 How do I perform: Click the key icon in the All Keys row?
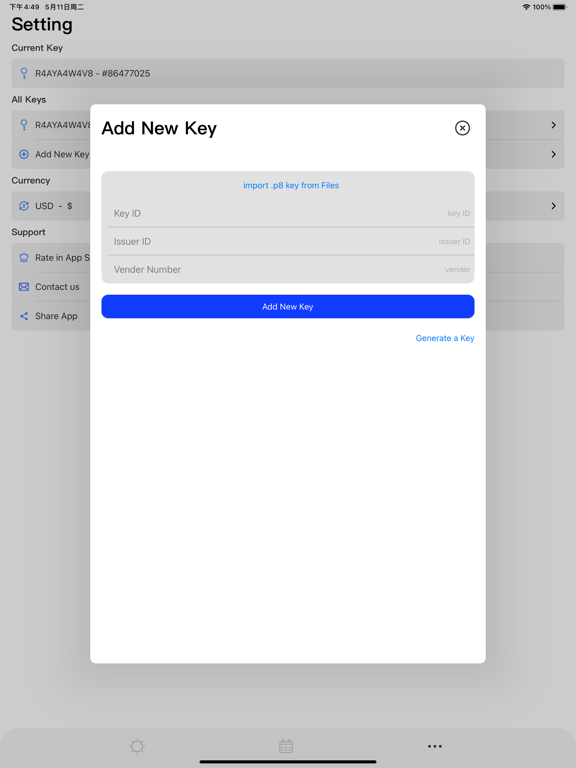click(x=24, y=125)
